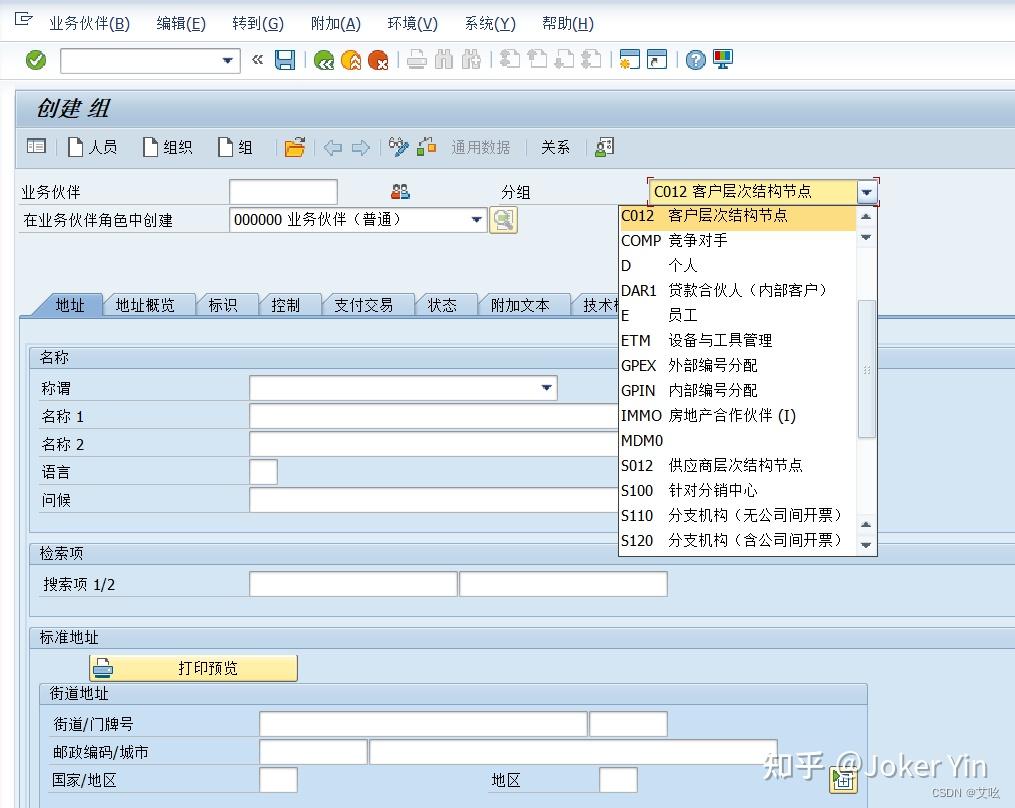
Task: Open the Help question mark icon
Action: 696,60
